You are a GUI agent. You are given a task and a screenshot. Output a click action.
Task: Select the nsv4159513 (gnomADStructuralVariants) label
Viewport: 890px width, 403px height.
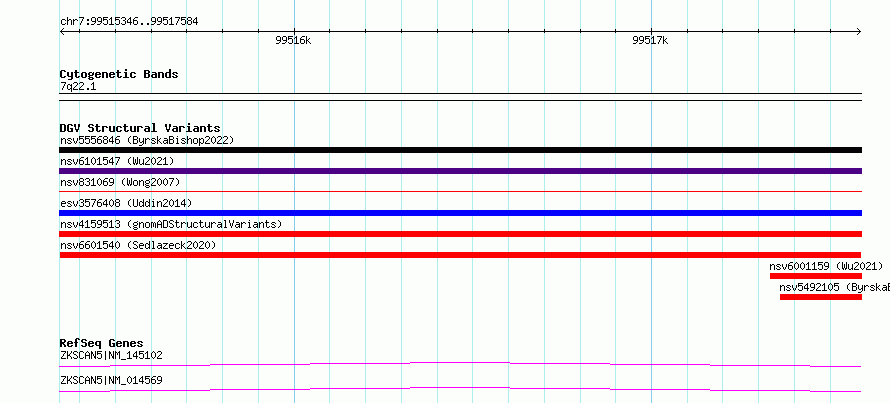coord(171,224)
